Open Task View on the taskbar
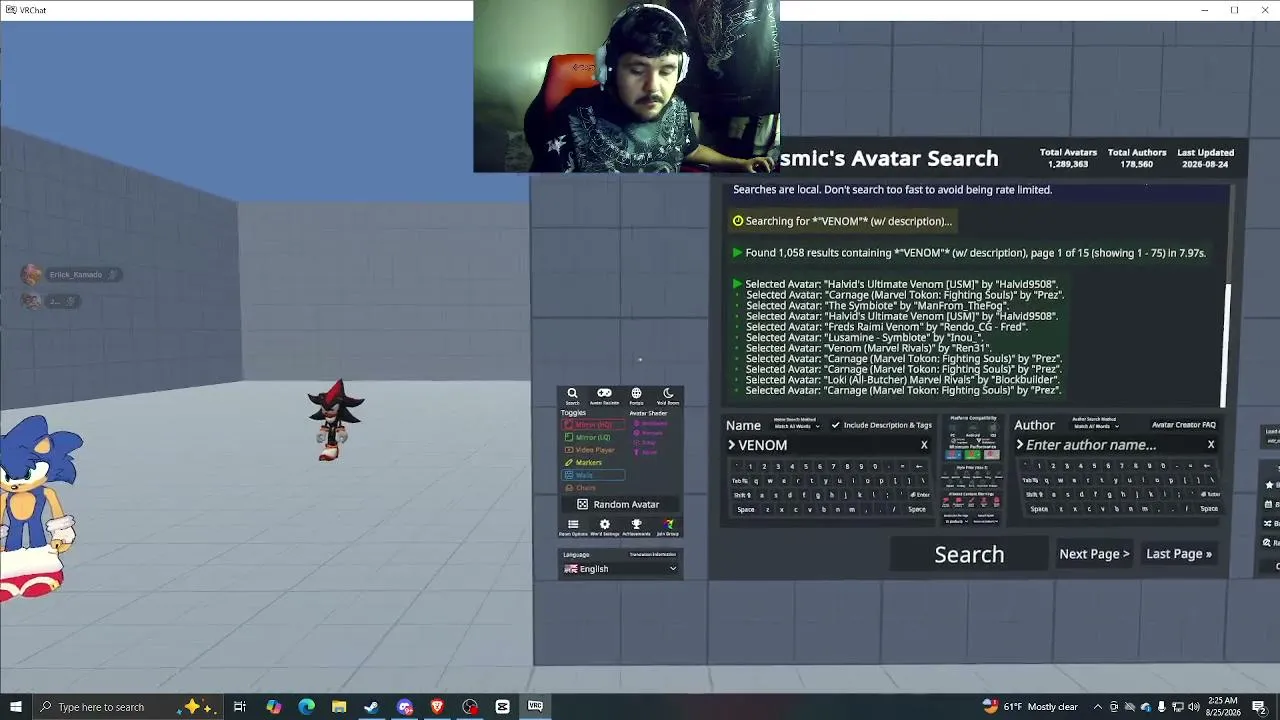Screen dimensions: 1280x720 (240, 707)
